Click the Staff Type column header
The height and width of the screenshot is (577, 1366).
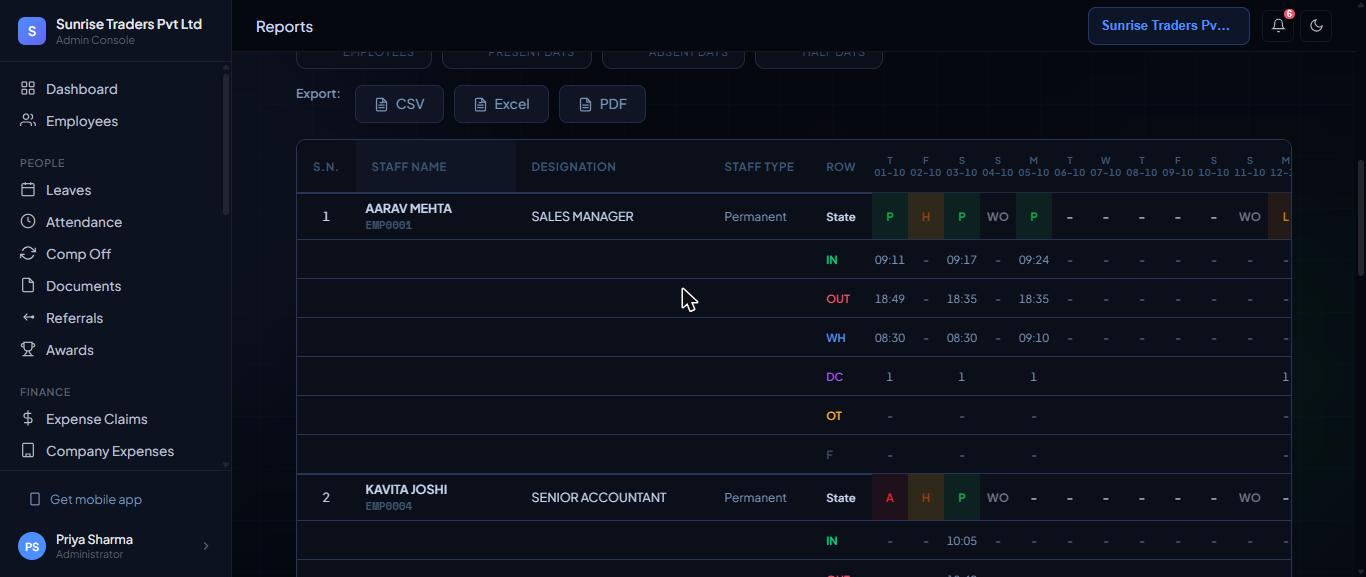coord(759,167)
